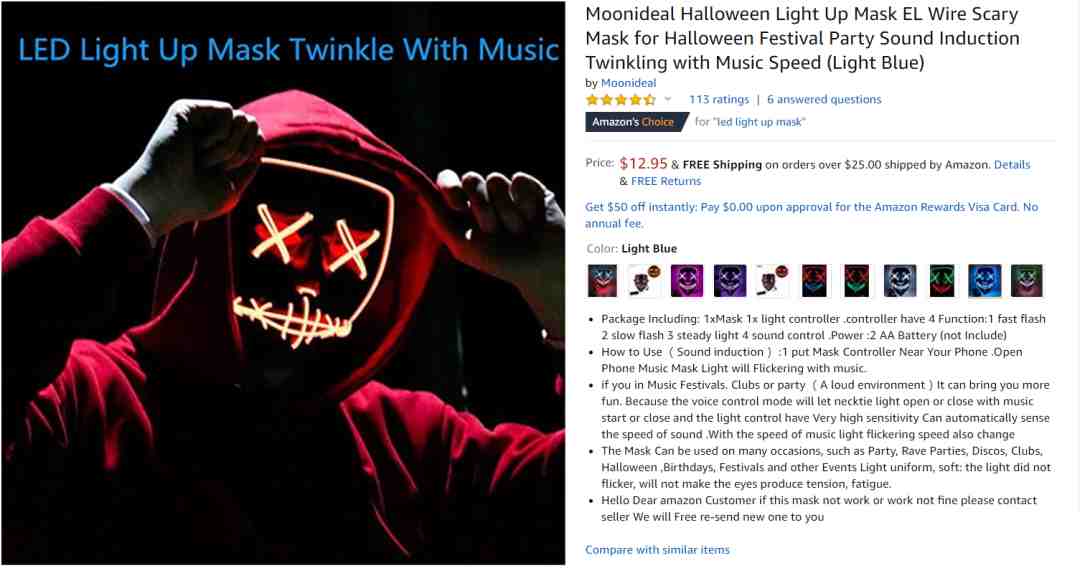Viewport: 1080px width, 568px height.
Task: Choose the white-glow mask swatch
Action: pyautogui.click(x=900, y=281)
